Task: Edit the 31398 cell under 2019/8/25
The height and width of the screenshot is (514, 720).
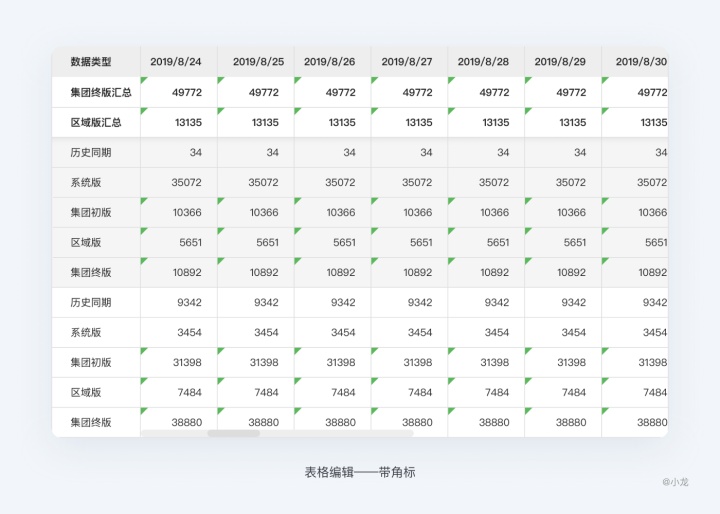Action: [256, 362]
